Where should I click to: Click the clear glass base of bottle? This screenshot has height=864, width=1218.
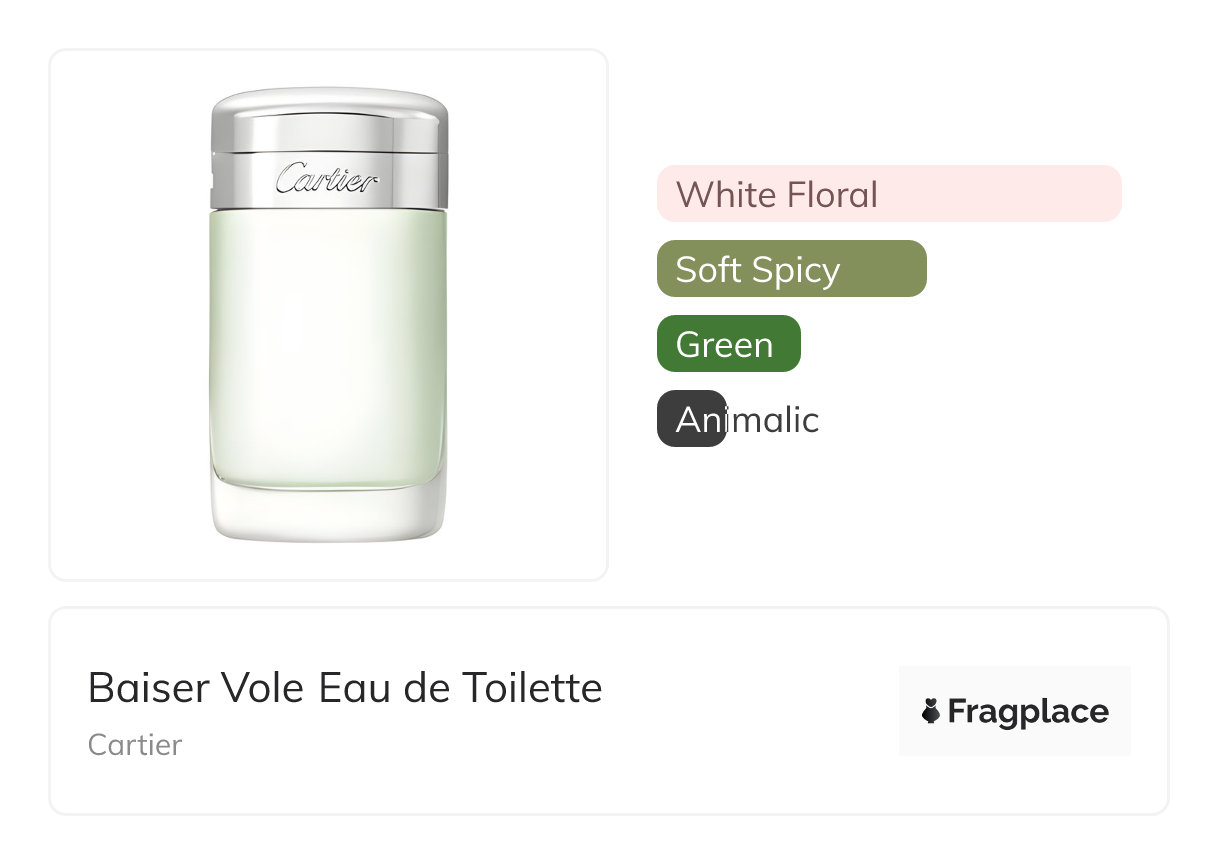click(x=327, y=512)
